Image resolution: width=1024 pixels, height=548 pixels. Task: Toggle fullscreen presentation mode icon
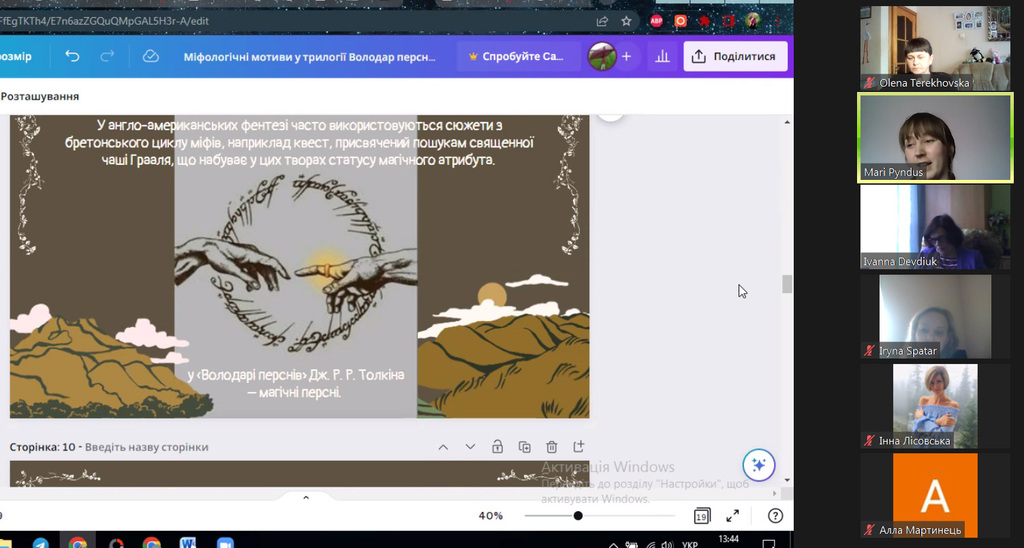point(733,516)
